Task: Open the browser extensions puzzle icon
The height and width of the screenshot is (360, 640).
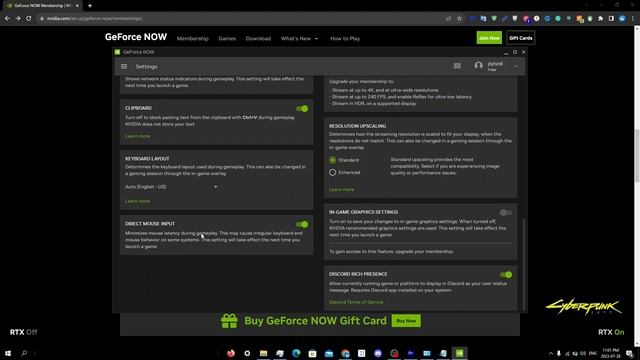Action: [600, 18]
